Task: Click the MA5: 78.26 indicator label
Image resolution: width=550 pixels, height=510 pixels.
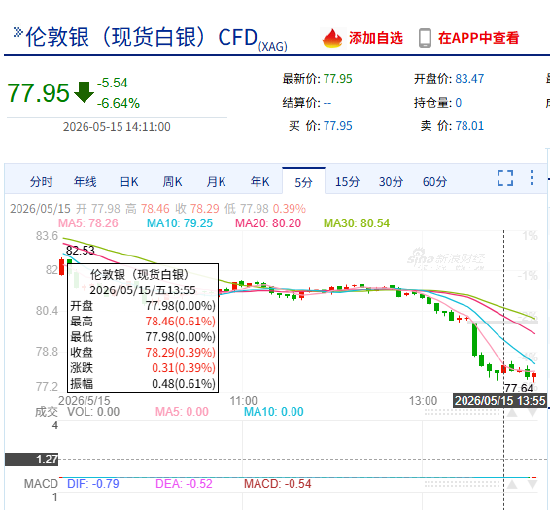Action: [x=88, y=223]
